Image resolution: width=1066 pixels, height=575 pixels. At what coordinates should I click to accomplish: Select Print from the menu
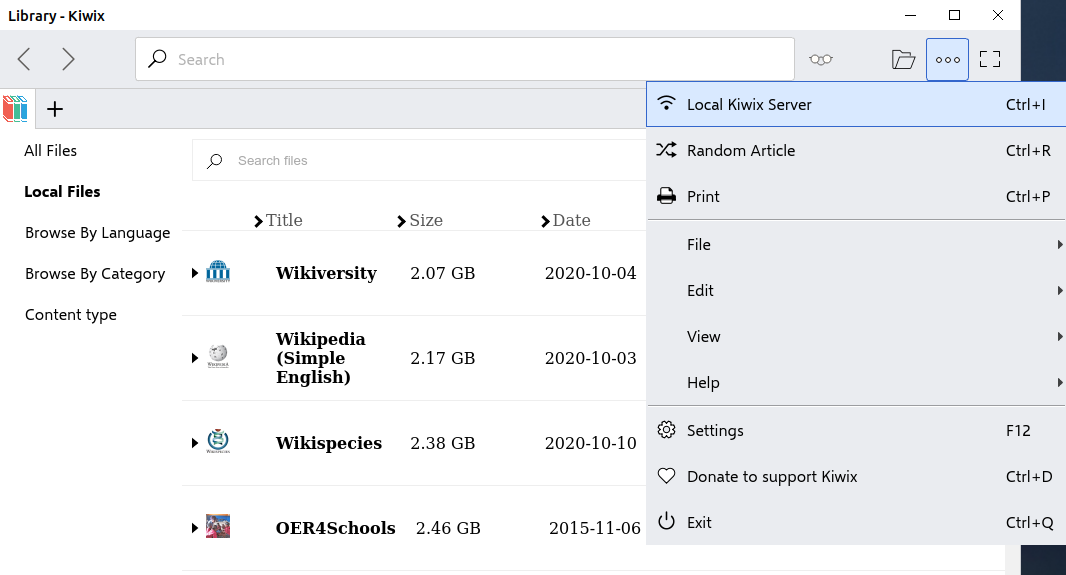[x=856, y=196]
